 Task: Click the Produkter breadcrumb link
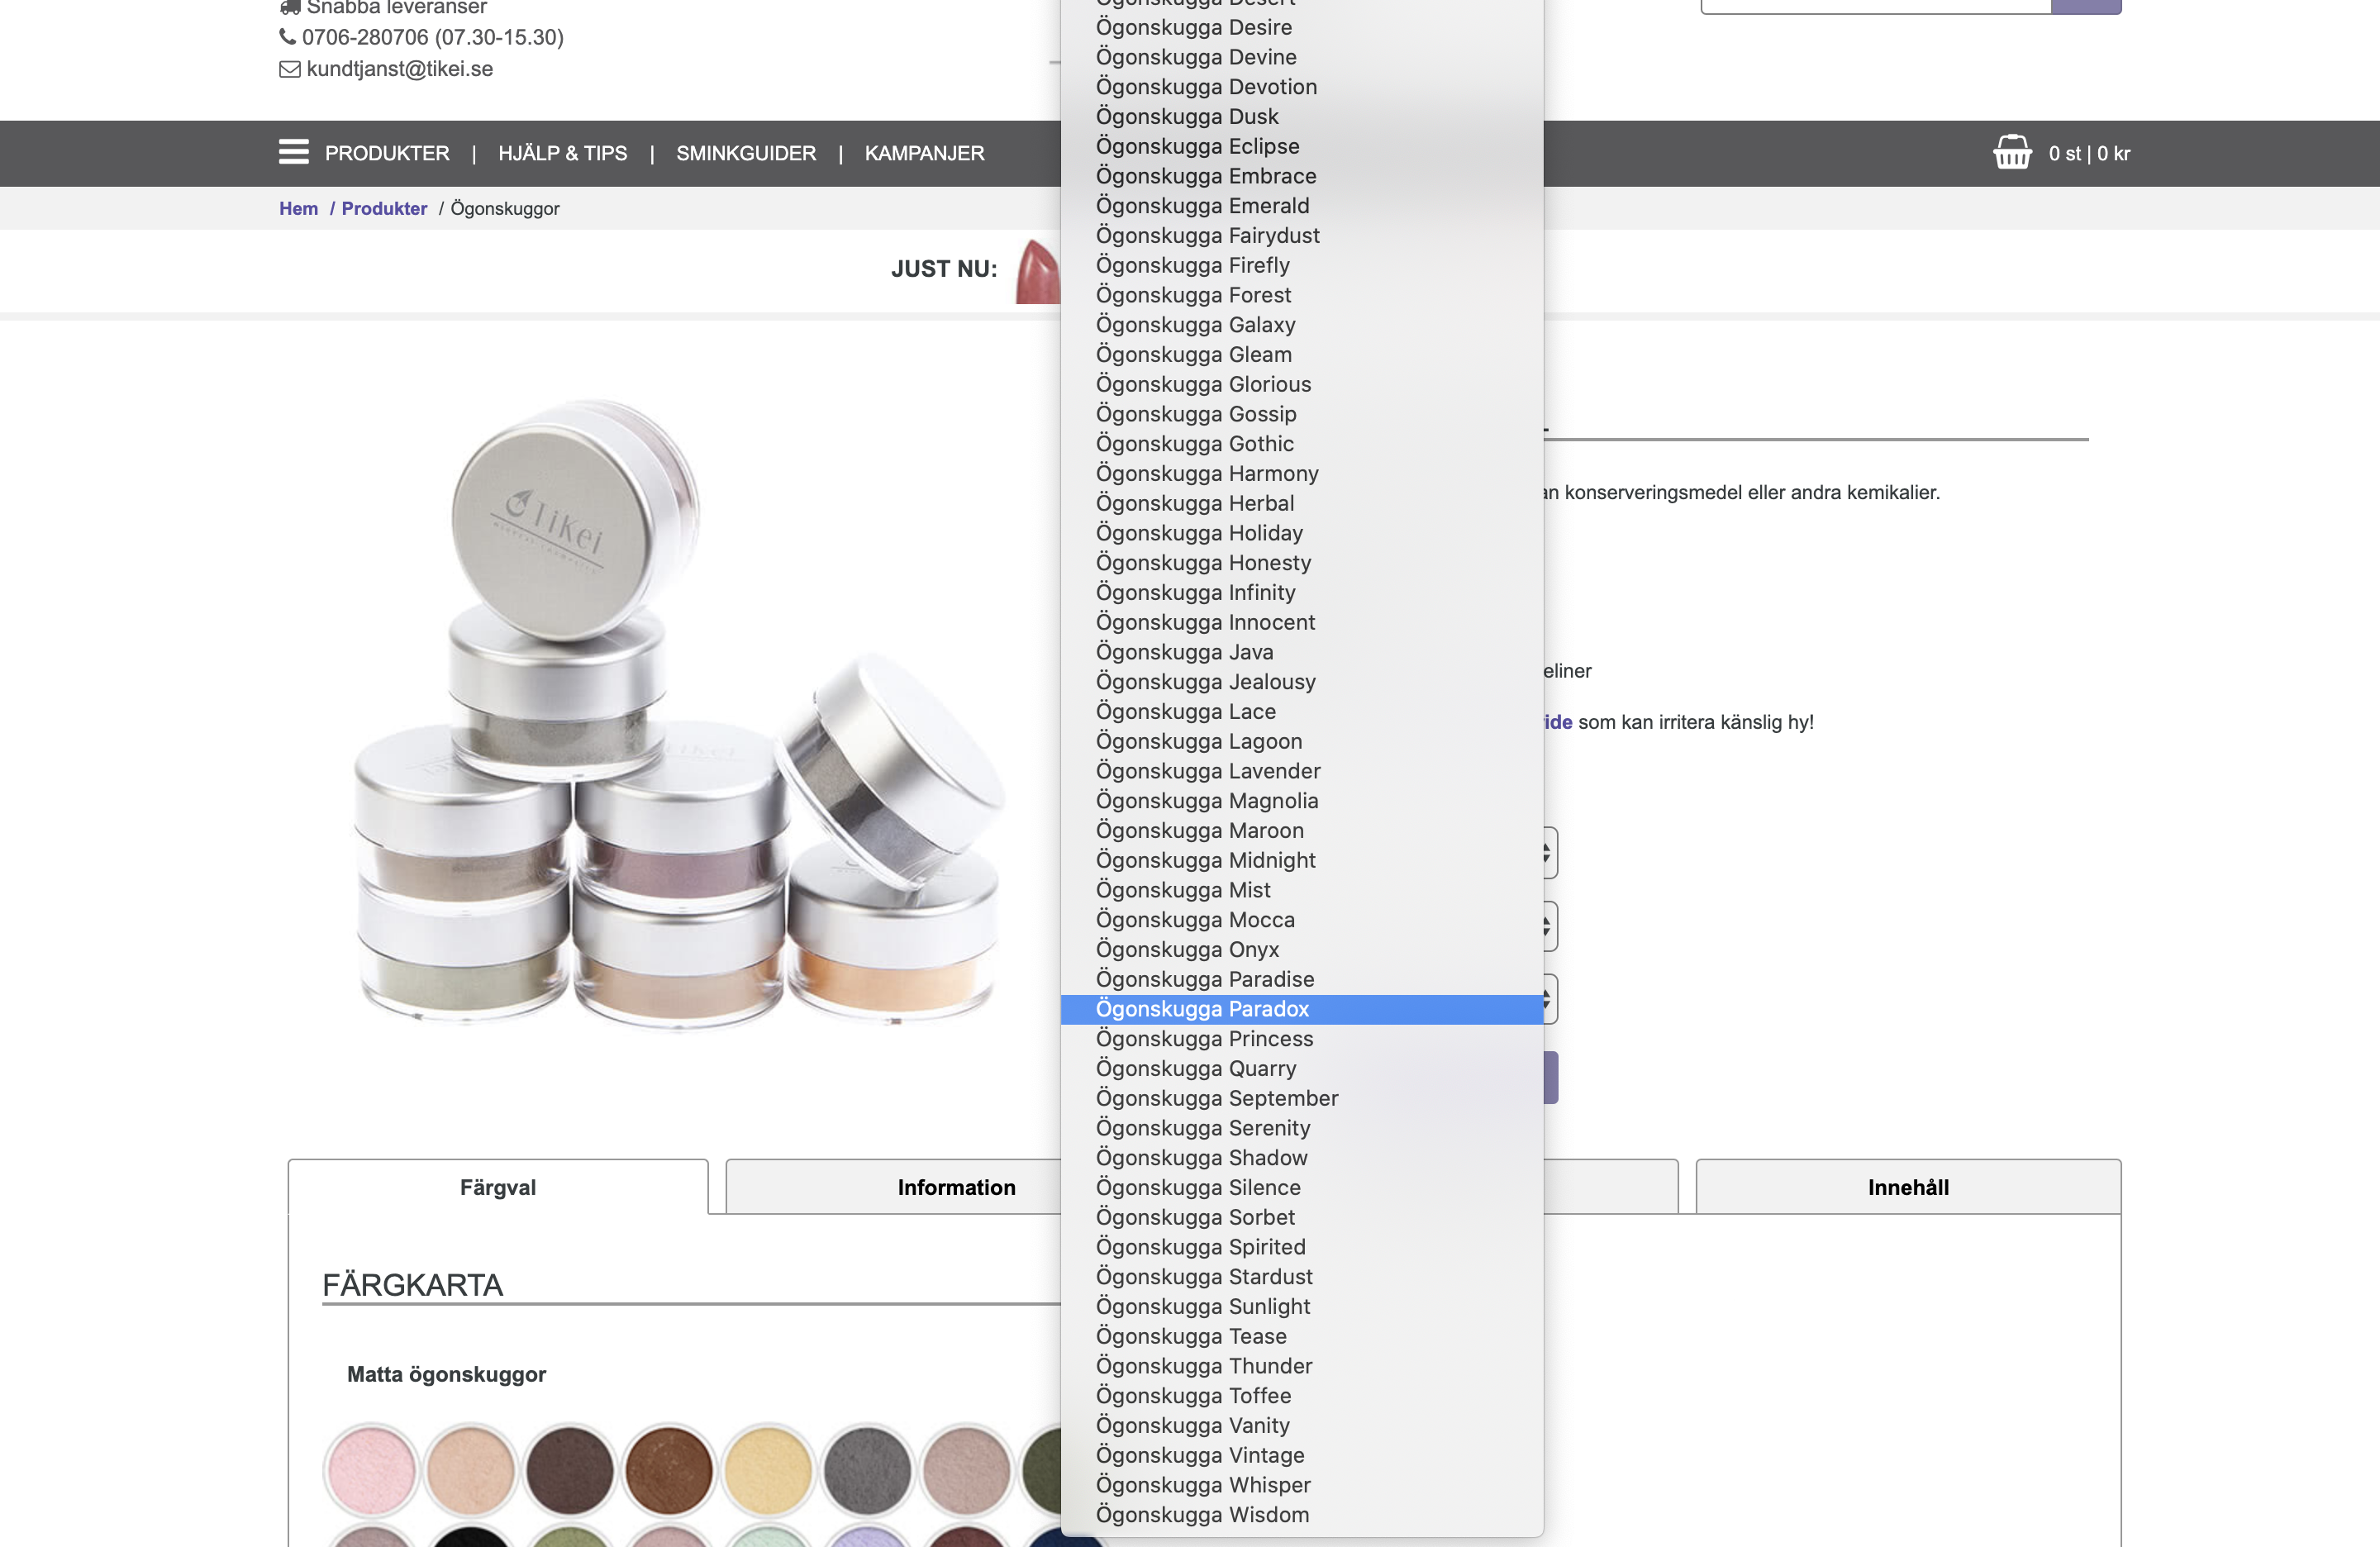point(384,208)
